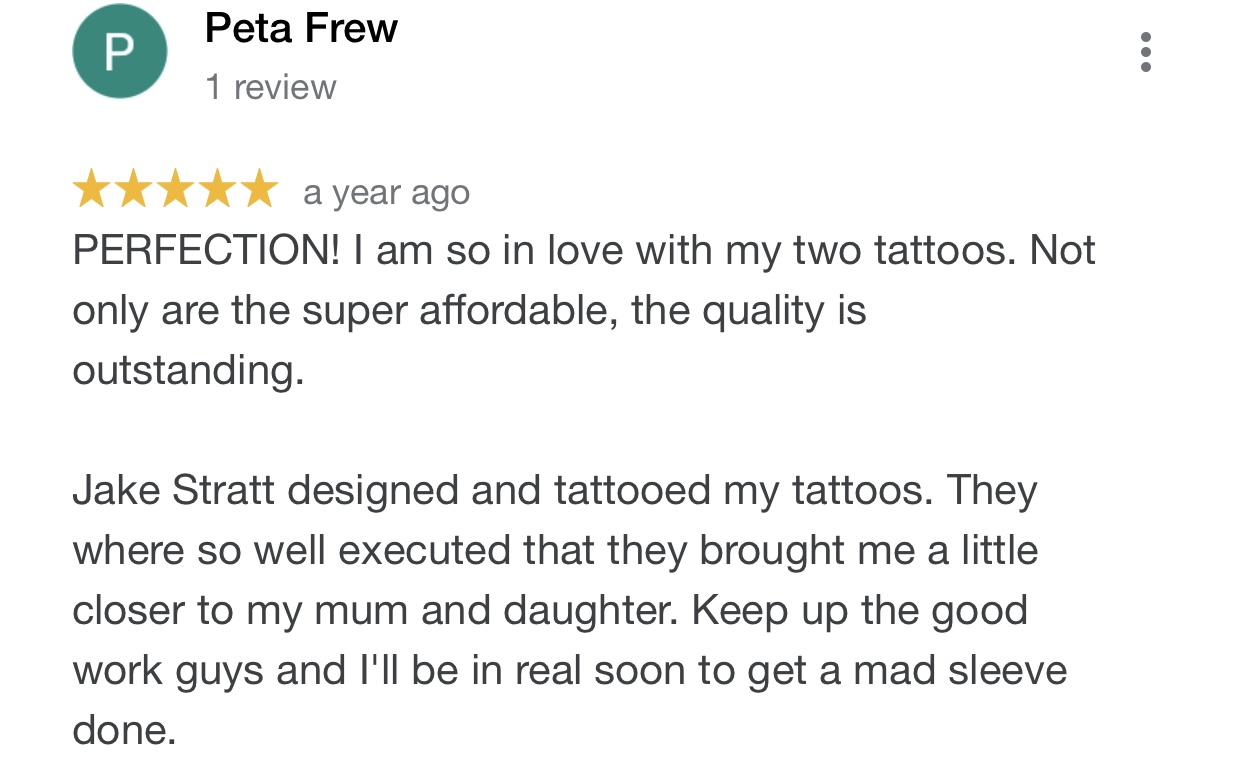Click the third gold star
The width and height of the screenshot is (1242, 777).
(175, 189)
